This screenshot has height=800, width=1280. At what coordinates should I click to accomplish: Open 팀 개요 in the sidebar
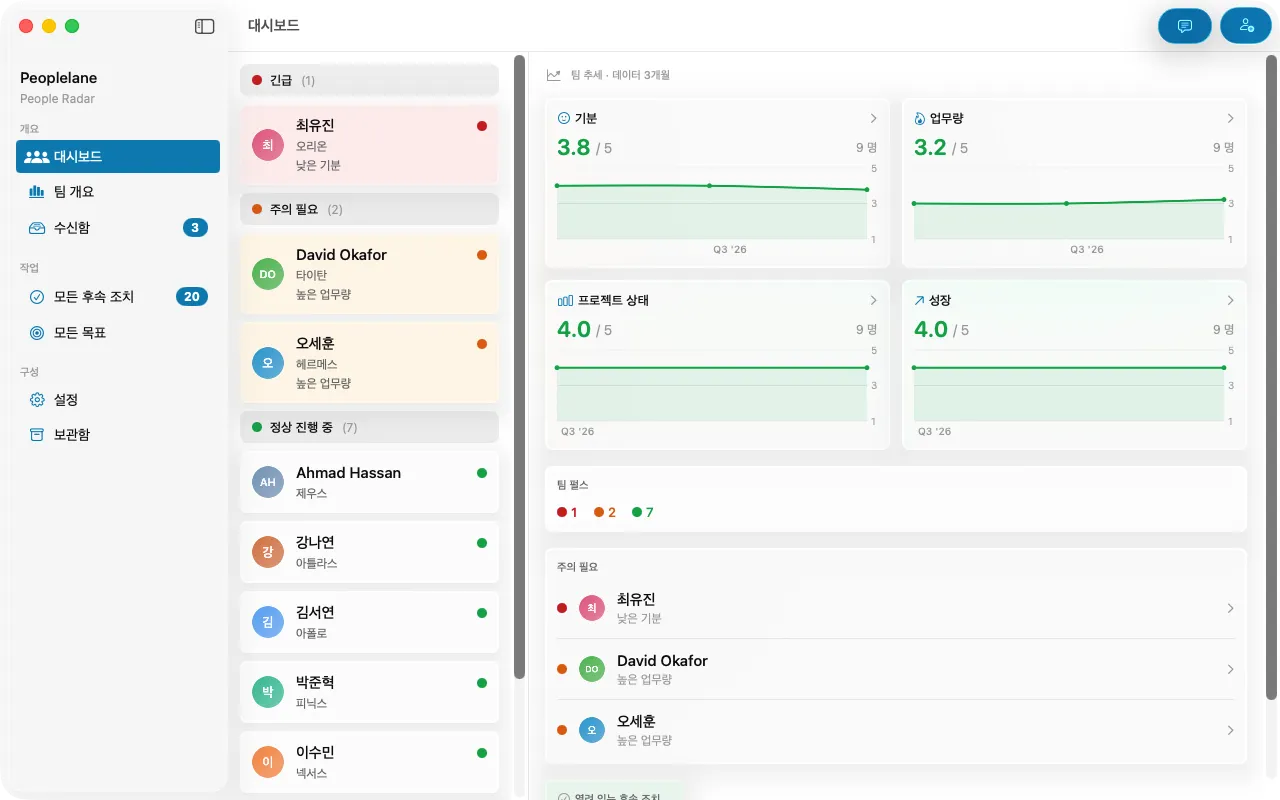[118, 192]
